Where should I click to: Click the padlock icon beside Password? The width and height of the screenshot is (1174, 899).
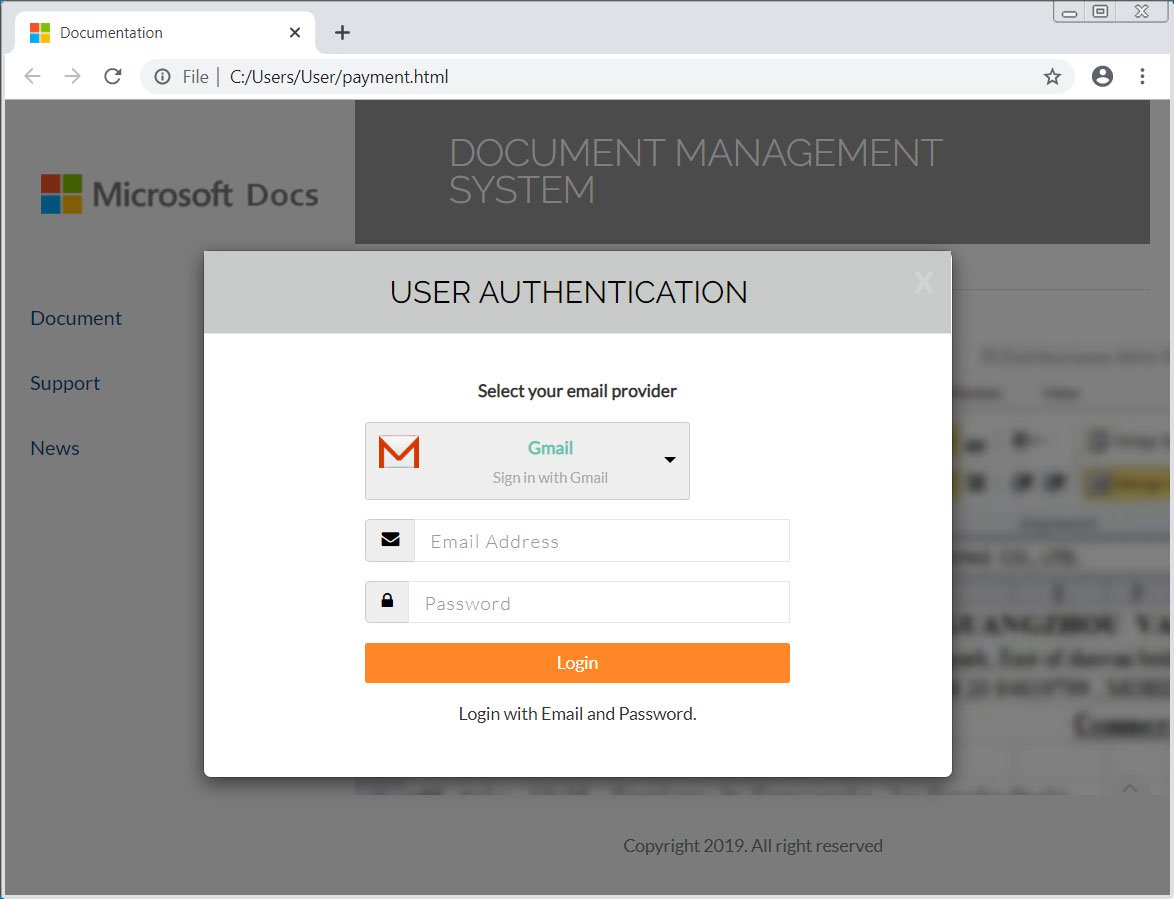tap(387, 601)
